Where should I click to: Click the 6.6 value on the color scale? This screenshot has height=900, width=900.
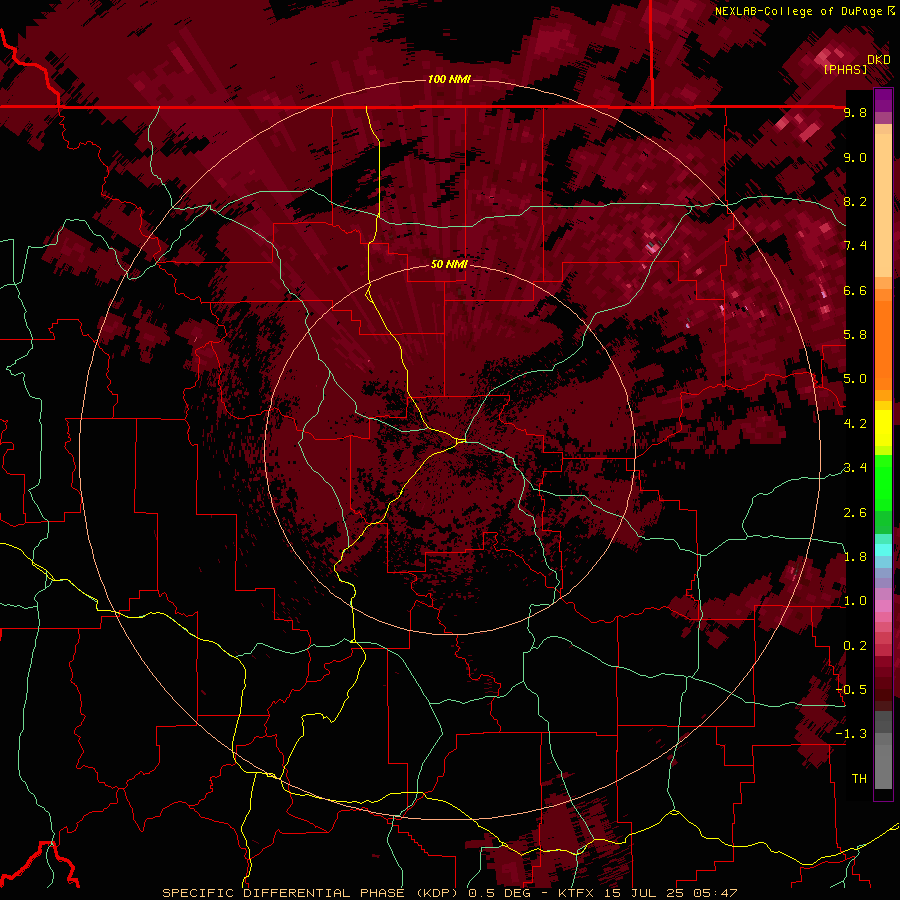point(855,290)
